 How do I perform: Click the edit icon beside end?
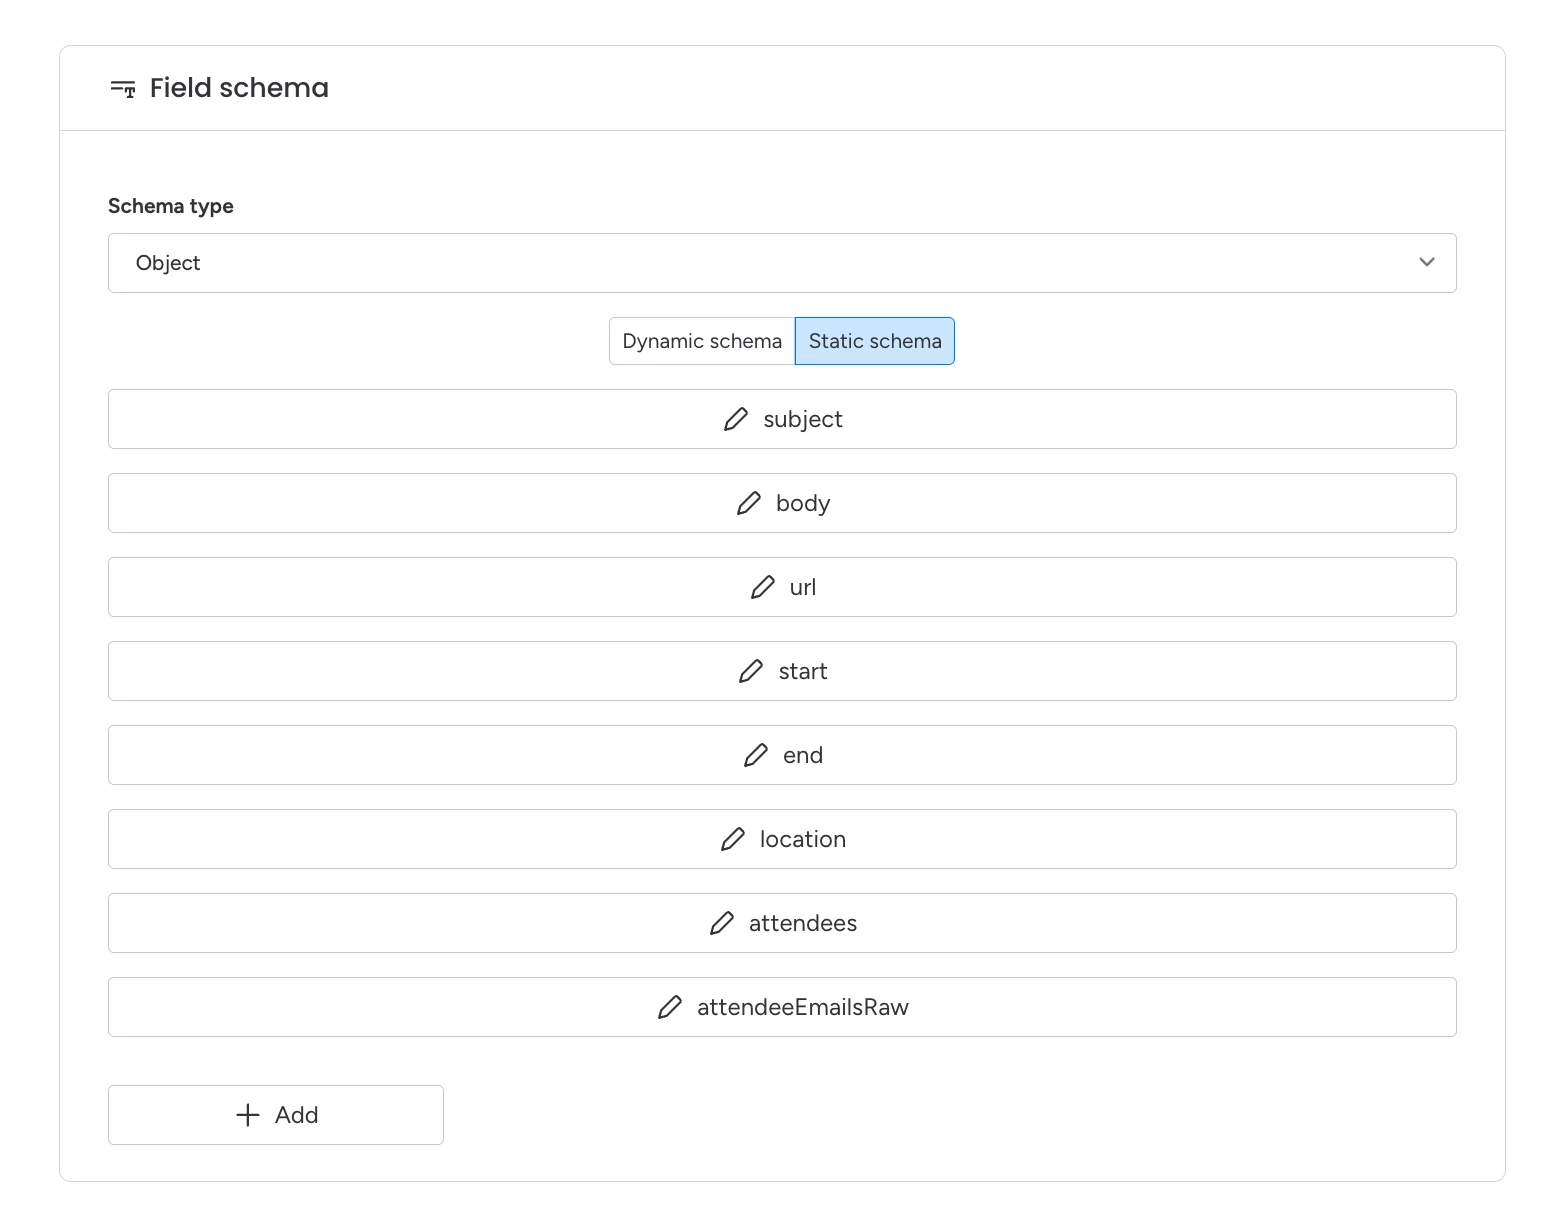click(756, 755)
